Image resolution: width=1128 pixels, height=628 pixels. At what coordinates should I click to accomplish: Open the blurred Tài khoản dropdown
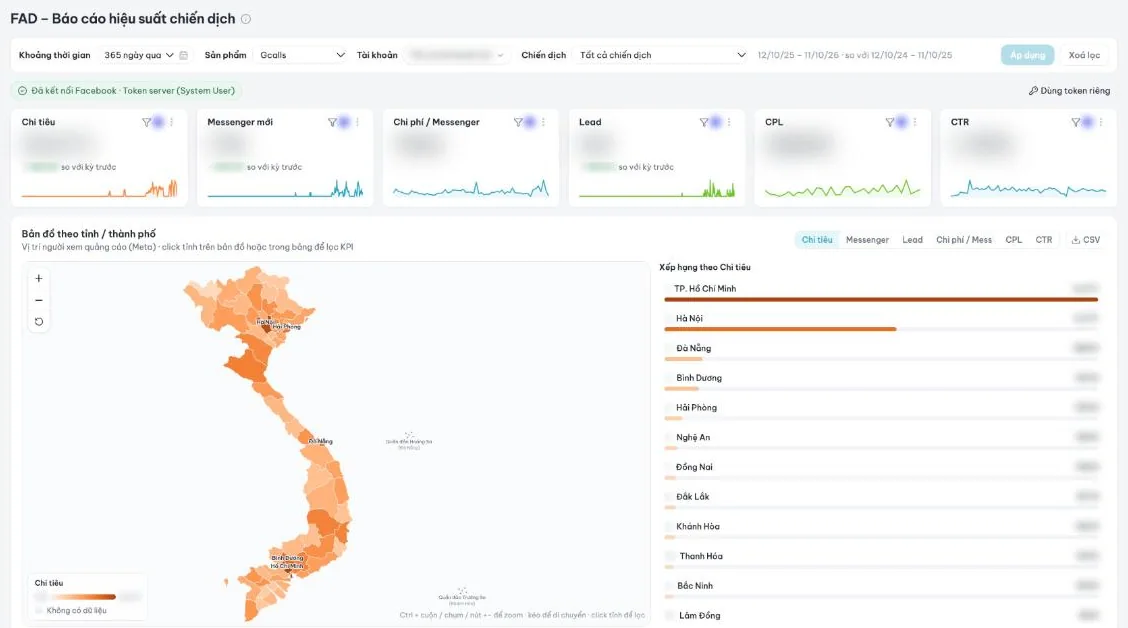tap(456, 55)
